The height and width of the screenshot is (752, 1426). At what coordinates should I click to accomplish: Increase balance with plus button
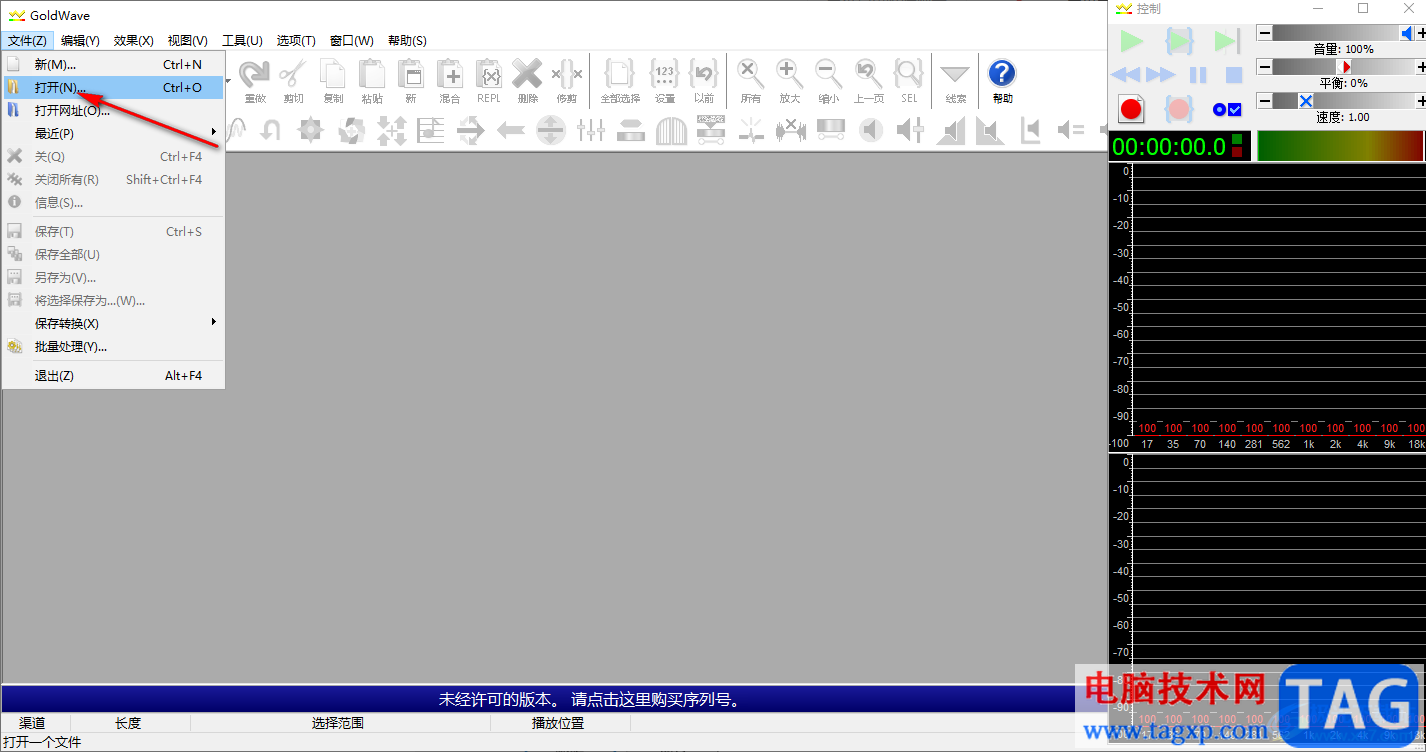pyautogui.click(x=1421, y=67)
